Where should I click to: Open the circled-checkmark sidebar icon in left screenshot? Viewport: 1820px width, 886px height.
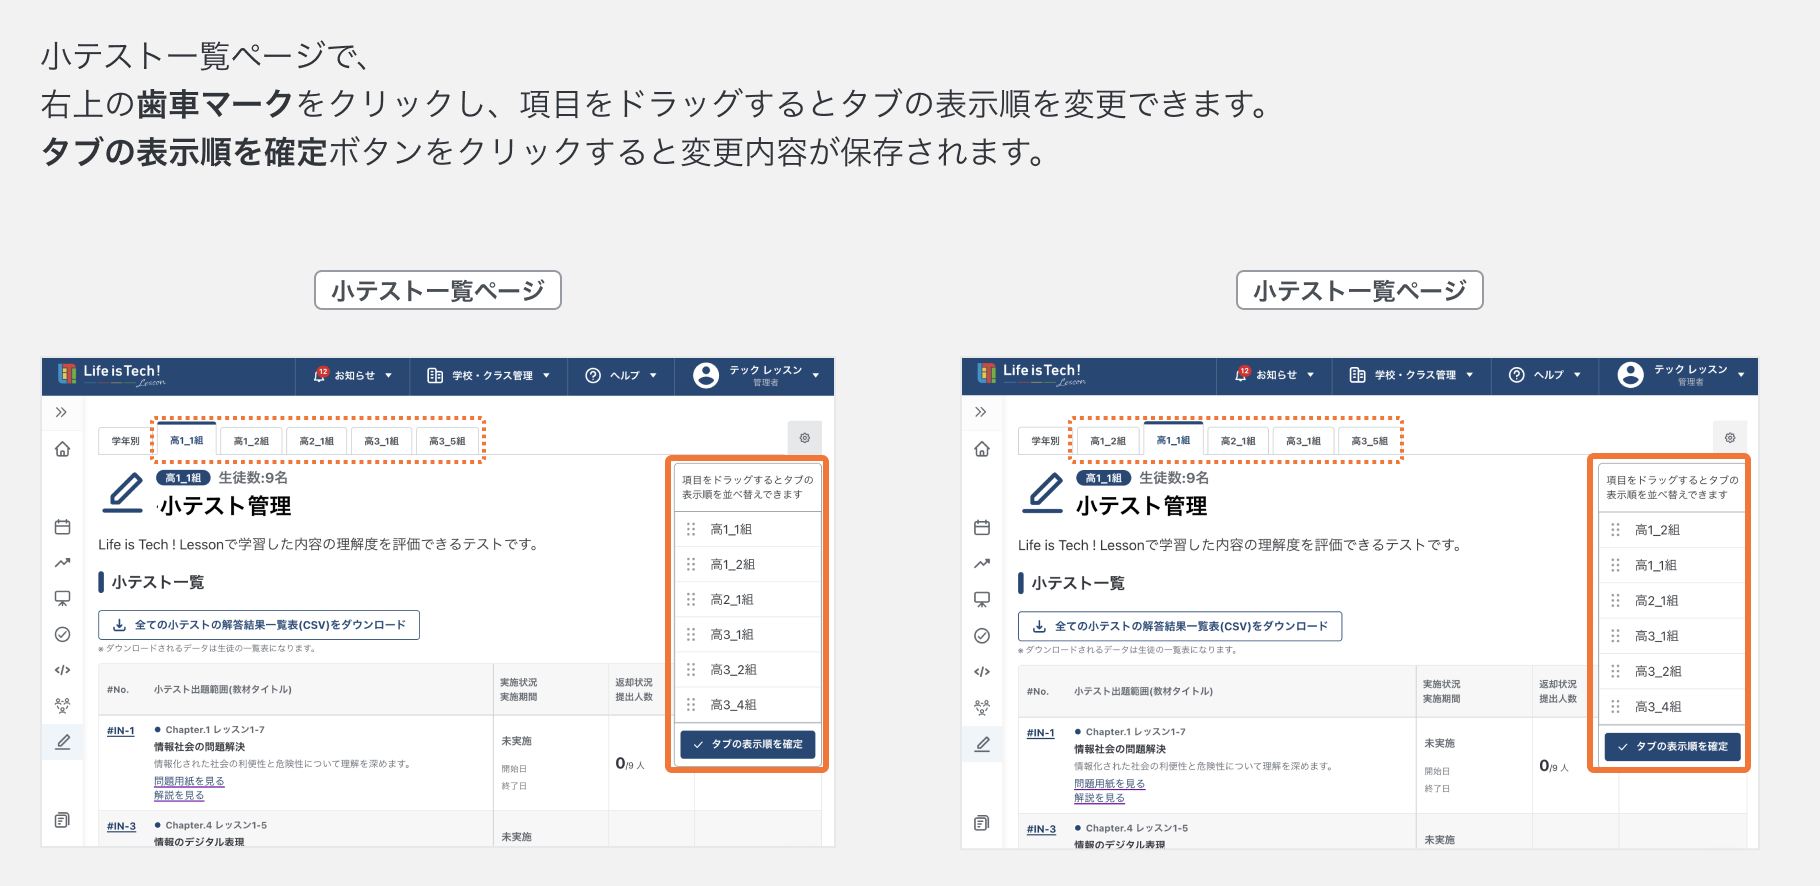62,634
